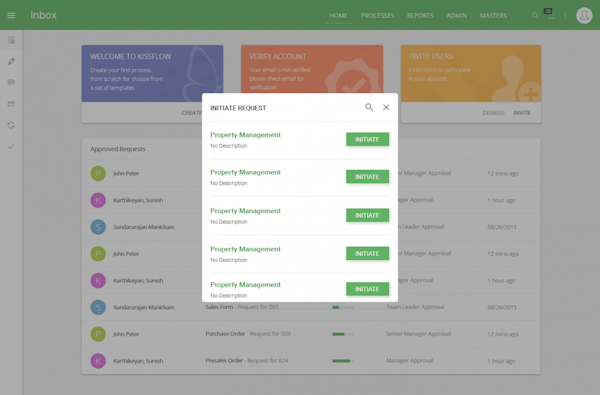Viewport: 600px width, 395px height.
Task: Click the Sales Form progress bar
Action: pos(343,307)
